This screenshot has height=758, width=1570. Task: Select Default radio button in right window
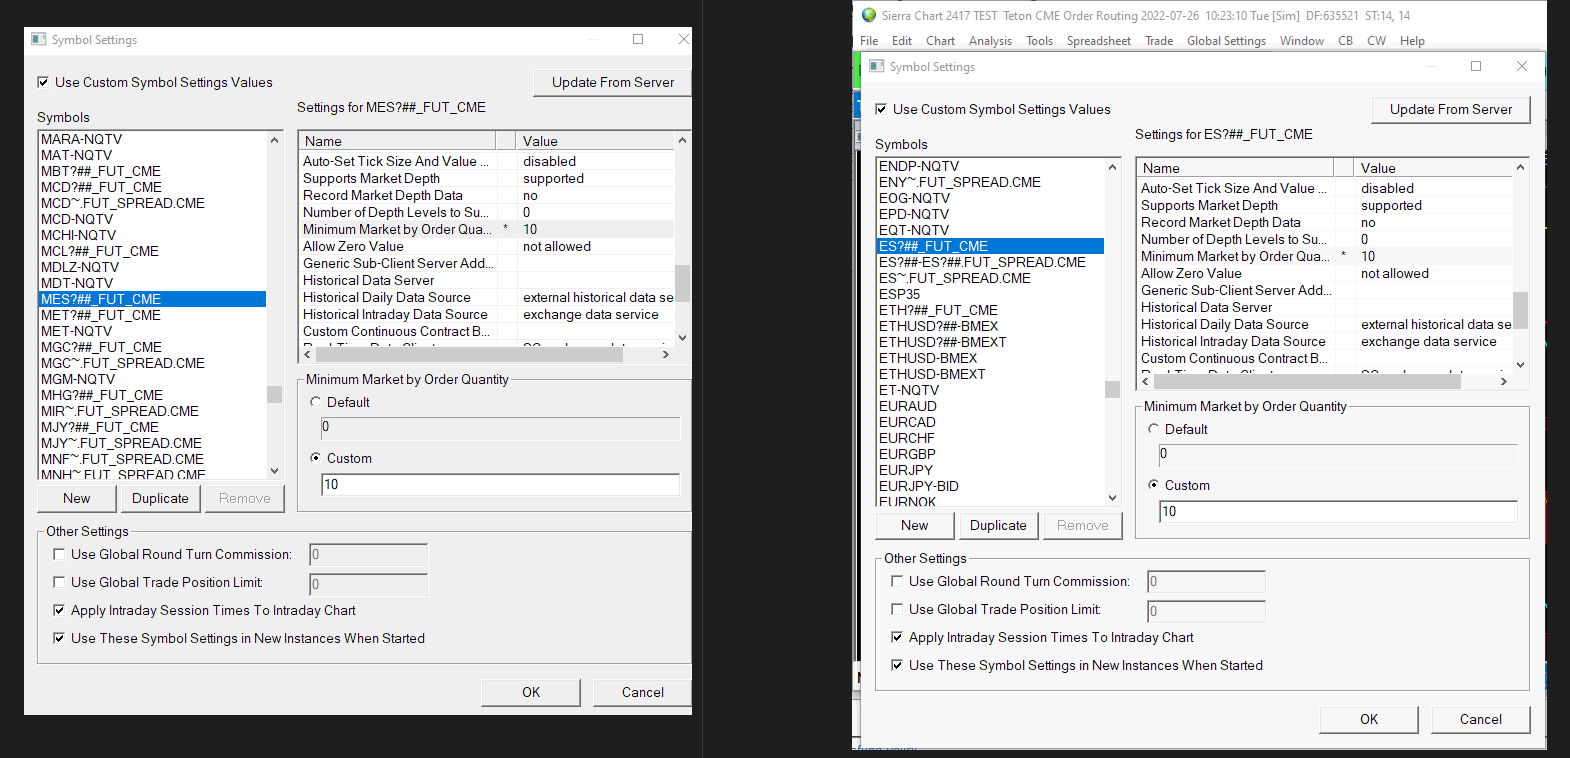pos(1154,429)
